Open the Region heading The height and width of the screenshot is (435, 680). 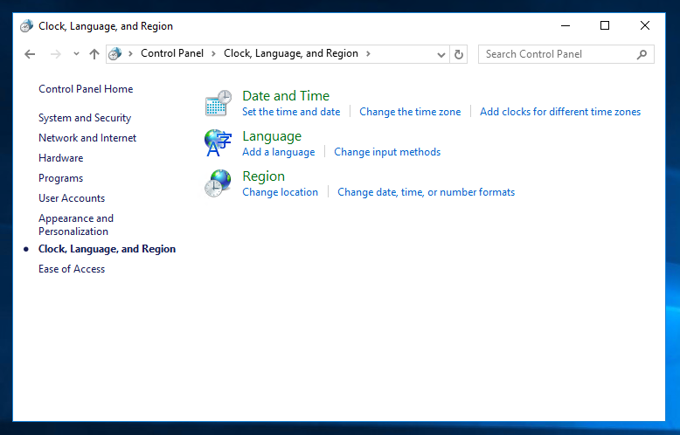[264, 176]
